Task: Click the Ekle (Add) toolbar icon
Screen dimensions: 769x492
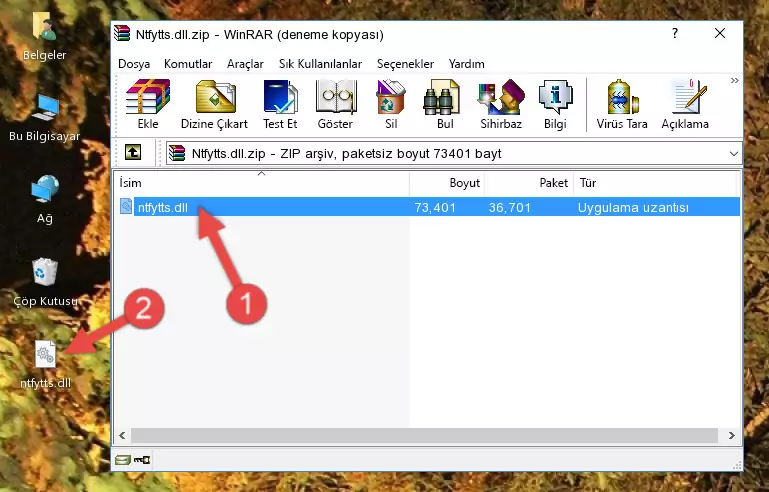Action: click(148, 104)
